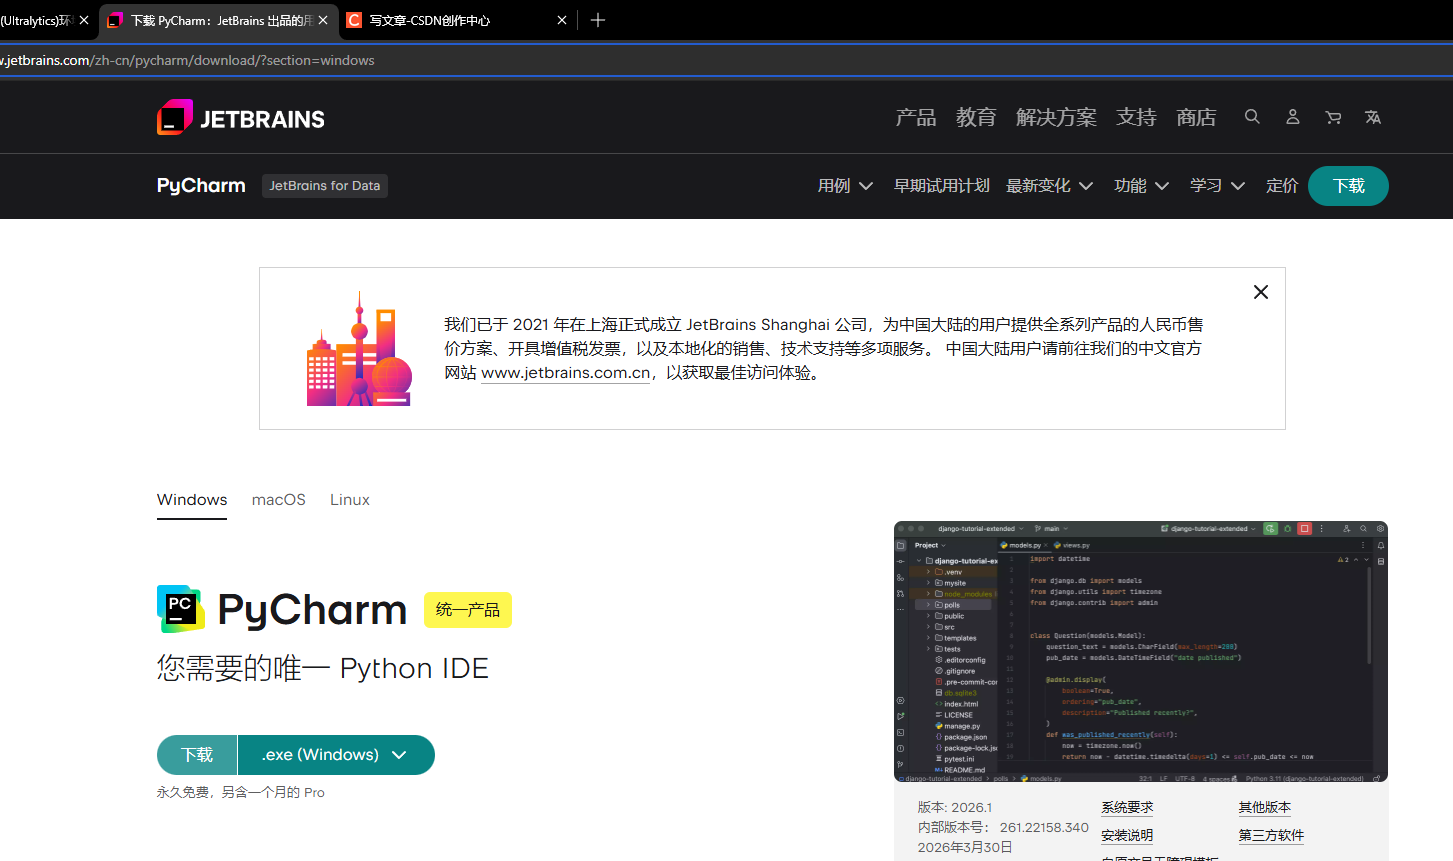1453x861 pixels.
Task: Close the Ultralytics browser tab
Action: pyautogui.click(x=84, y=20)
